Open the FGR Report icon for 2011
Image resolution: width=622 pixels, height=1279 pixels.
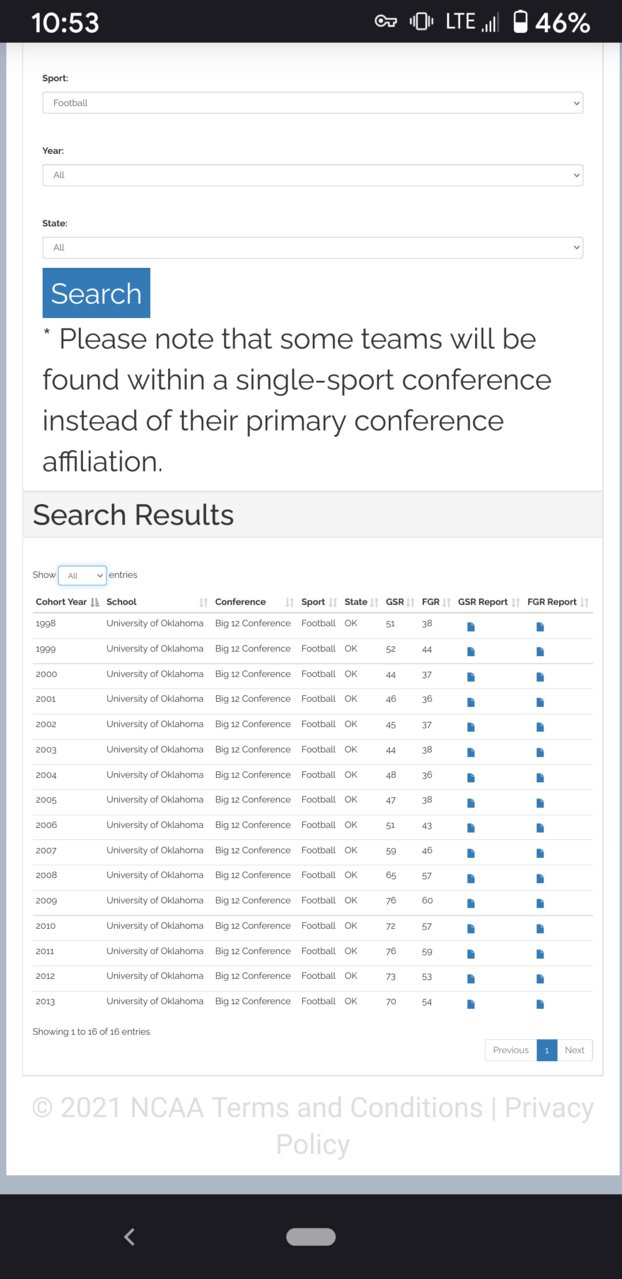[x=540, y=954]
